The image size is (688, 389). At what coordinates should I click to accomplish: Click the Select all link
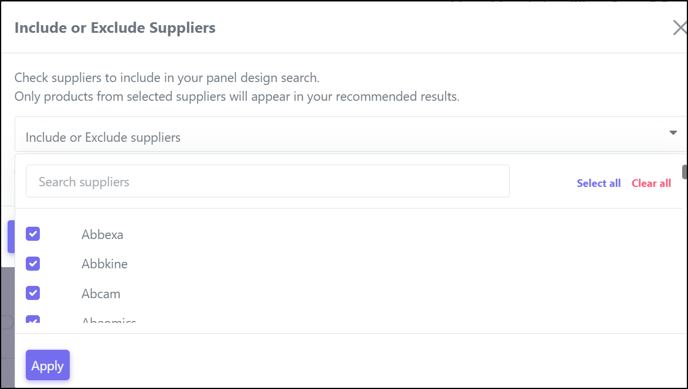pyautogui.click(x=598, y=183)
